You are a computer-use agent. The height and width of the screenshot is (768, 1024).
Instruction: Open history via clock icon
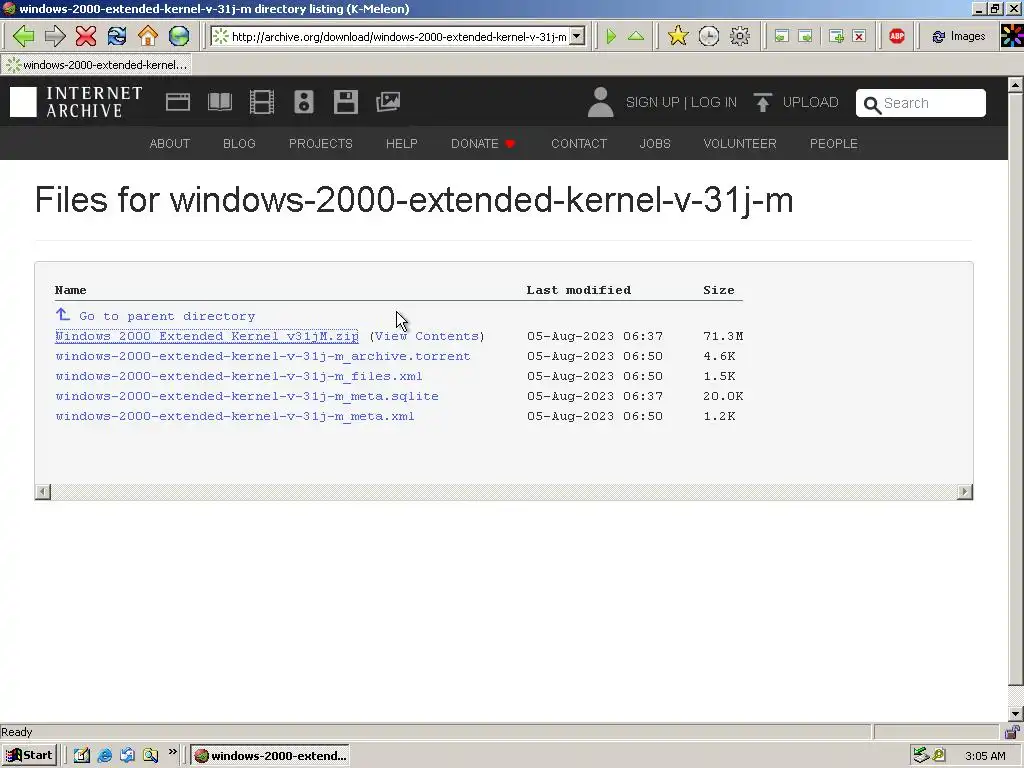click(709, 36)
